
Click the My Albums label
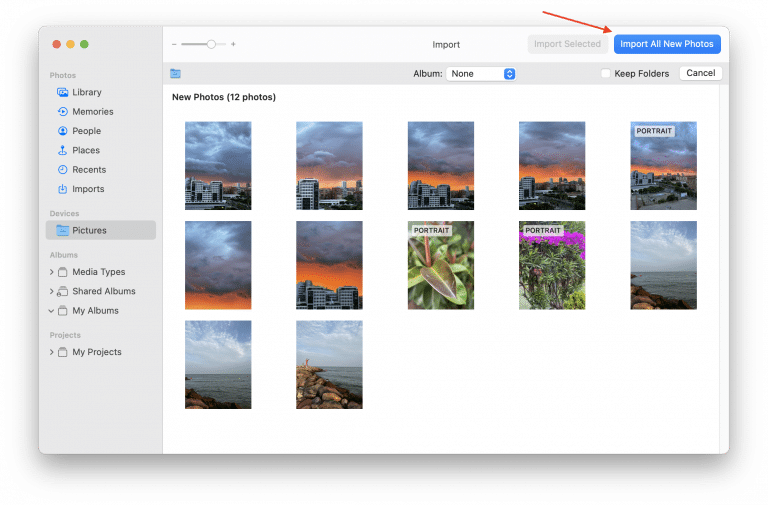click(x=96, y=311)
